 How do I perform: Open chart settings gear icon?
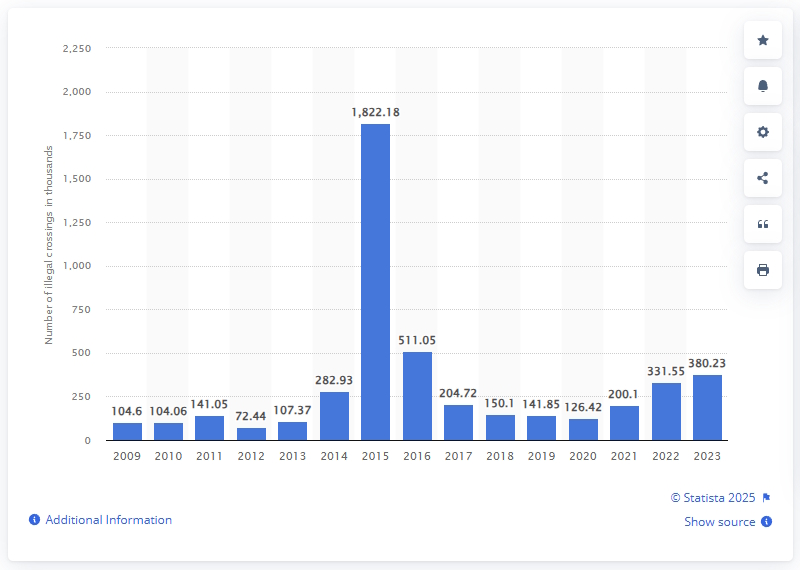pos(763,132)
